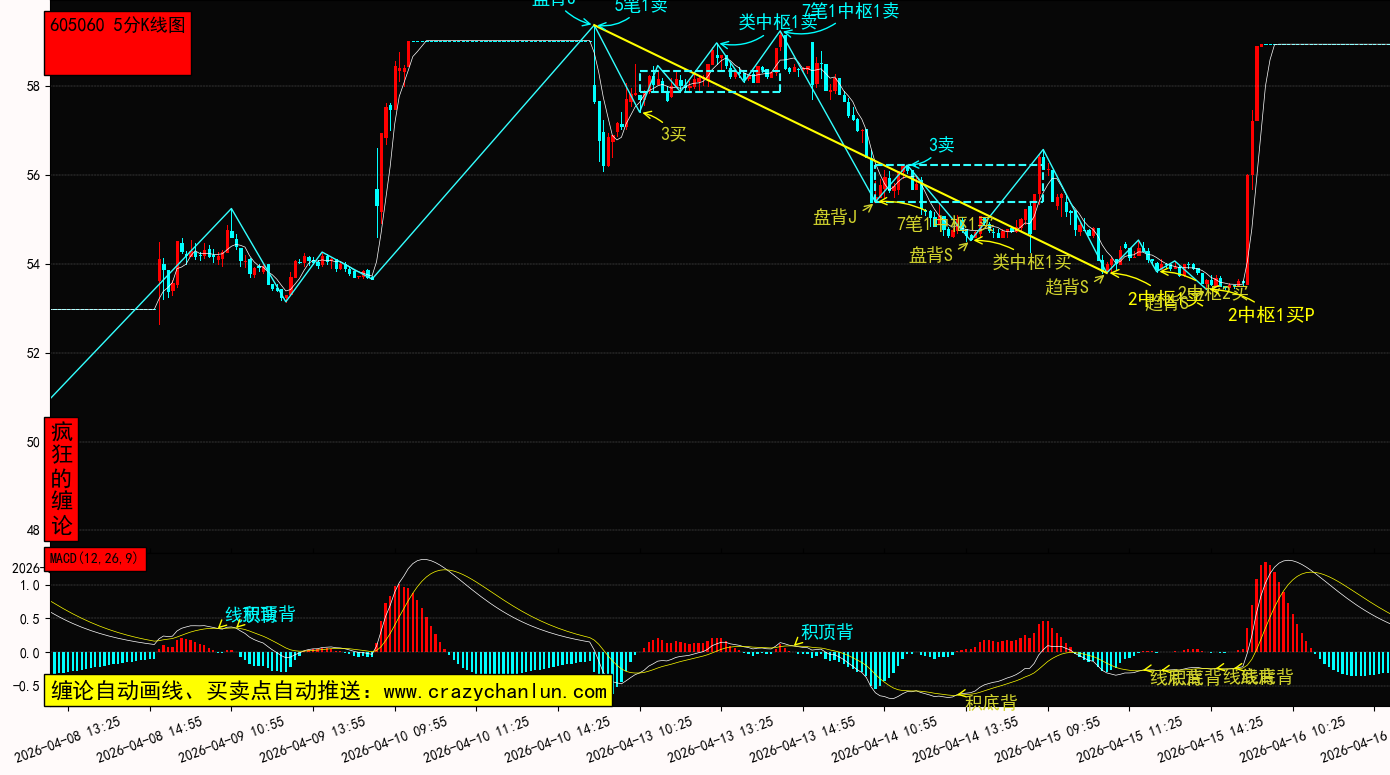
Task: Click the 趋背S trend divergence marker
Action: pyautogui.click(x=1066, y=287)
